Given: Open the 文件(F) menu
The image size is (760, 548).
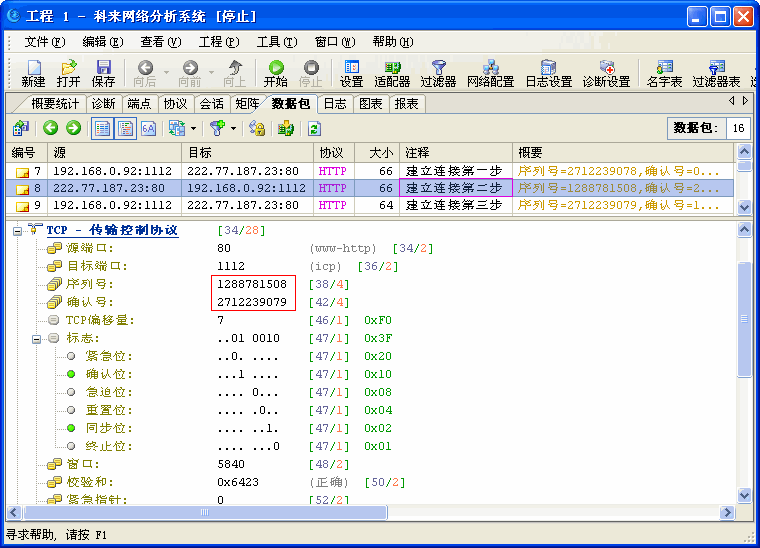Looking at the screenshot, I should coord(44,42).
